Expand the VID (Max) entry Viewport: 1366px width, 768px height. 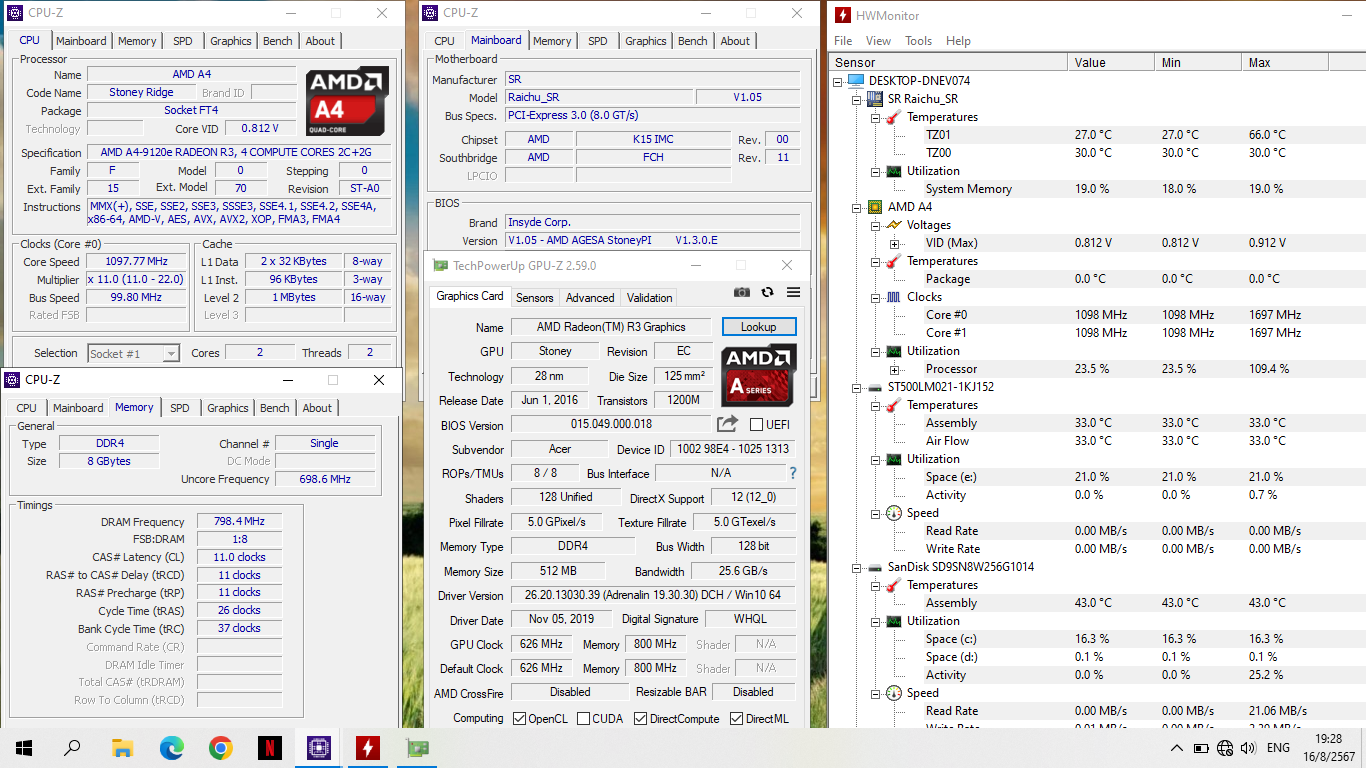coord(894,243)
